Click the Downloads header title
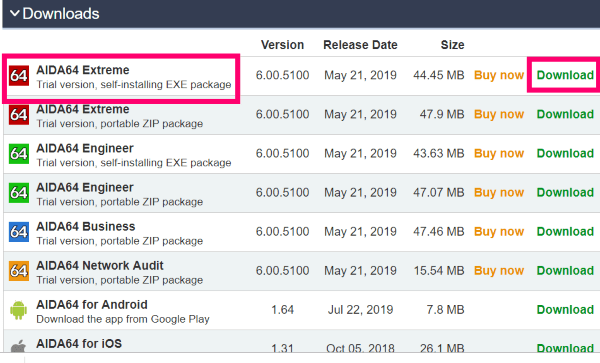This screenshot has height=363, width=600. pyautogui.click(x=61, y=14)
